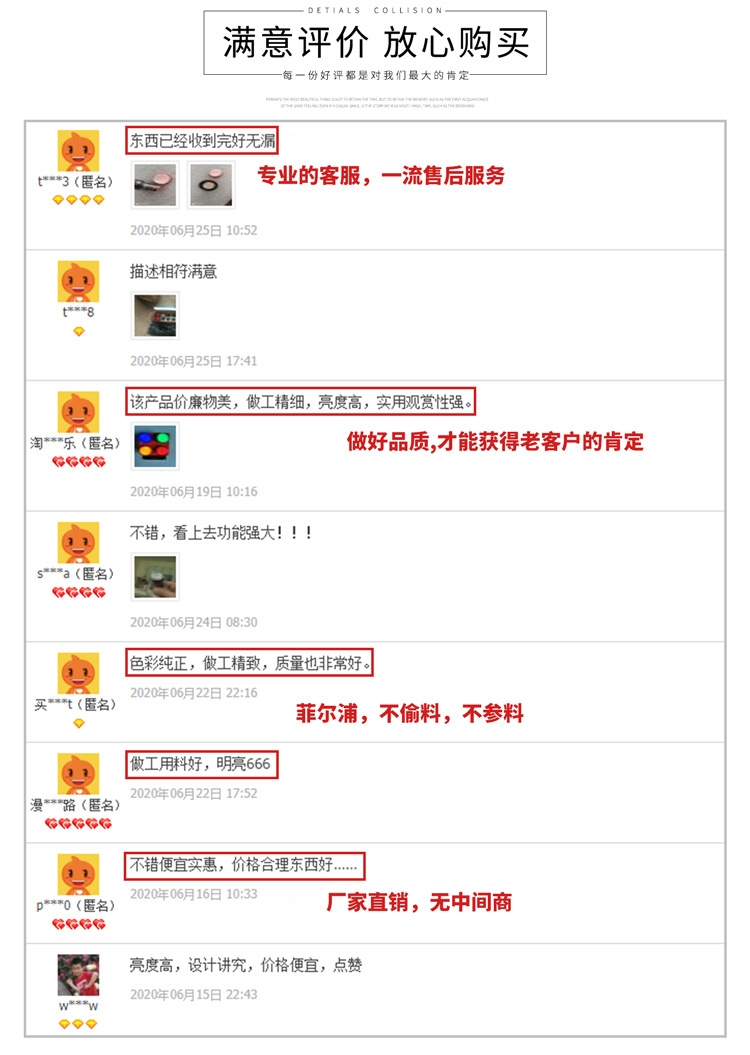Viewport: 750px width, 1055px height.
Task: Click review text 做工用料好,明亮666
Action: click(200, 764)
